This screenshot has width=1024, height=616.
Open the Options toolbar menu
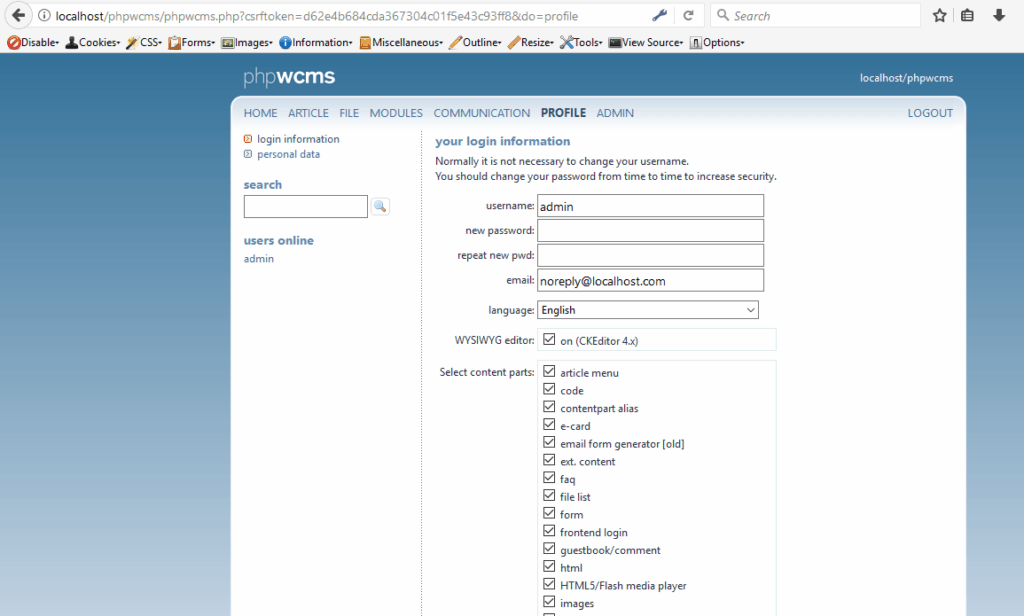click(x=717, y=42)
